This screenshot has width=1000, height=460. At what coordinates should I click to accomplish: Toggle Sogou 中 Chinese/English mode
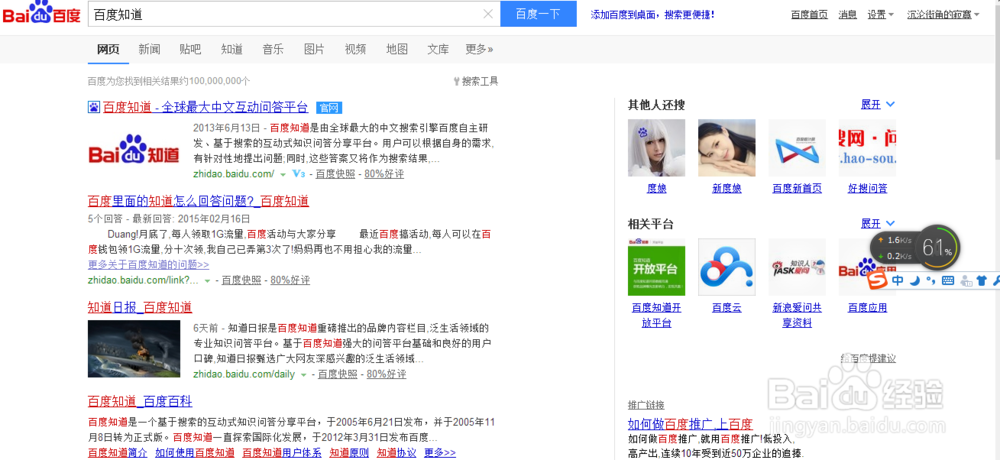898,280
